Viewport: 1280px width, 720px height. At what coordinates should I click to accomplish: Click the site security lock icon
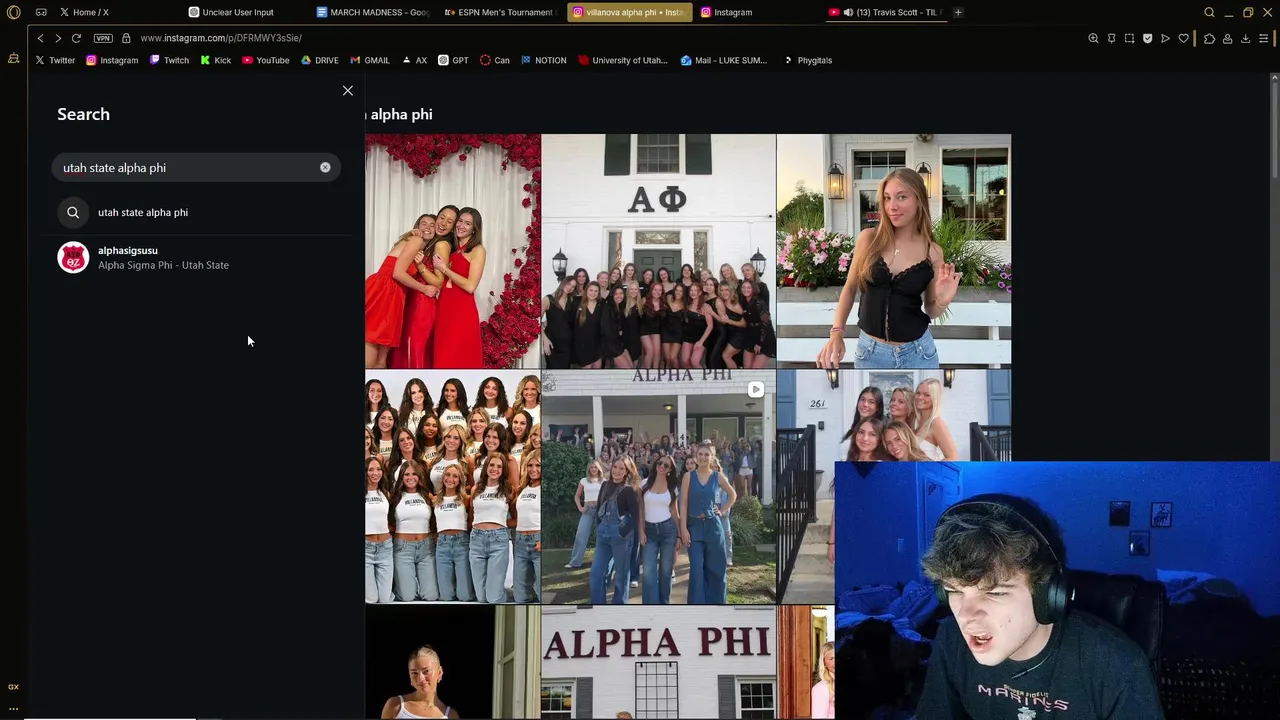[126, 38]
